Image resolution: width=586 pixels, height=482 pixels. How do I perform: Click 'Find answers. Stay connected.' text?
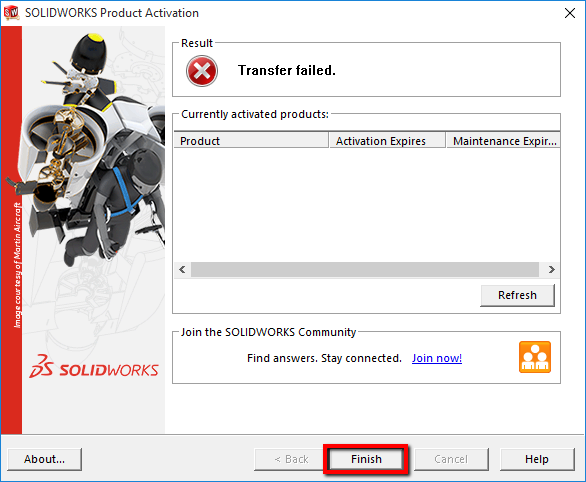point(324,358)
